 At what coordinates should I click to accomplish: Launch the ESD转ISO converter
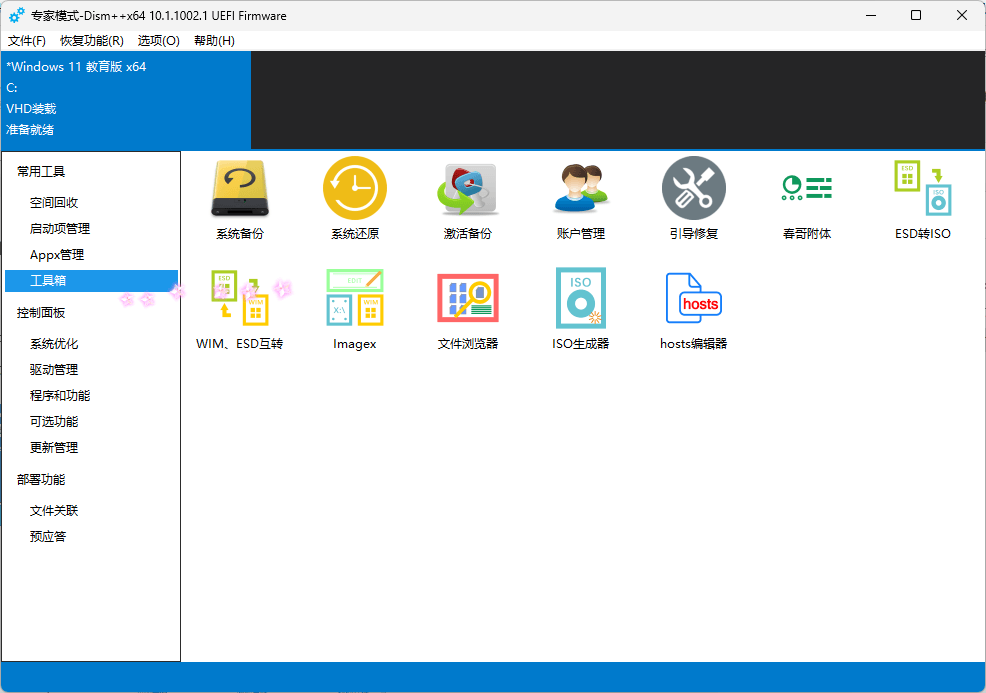[x=922, y=198]
